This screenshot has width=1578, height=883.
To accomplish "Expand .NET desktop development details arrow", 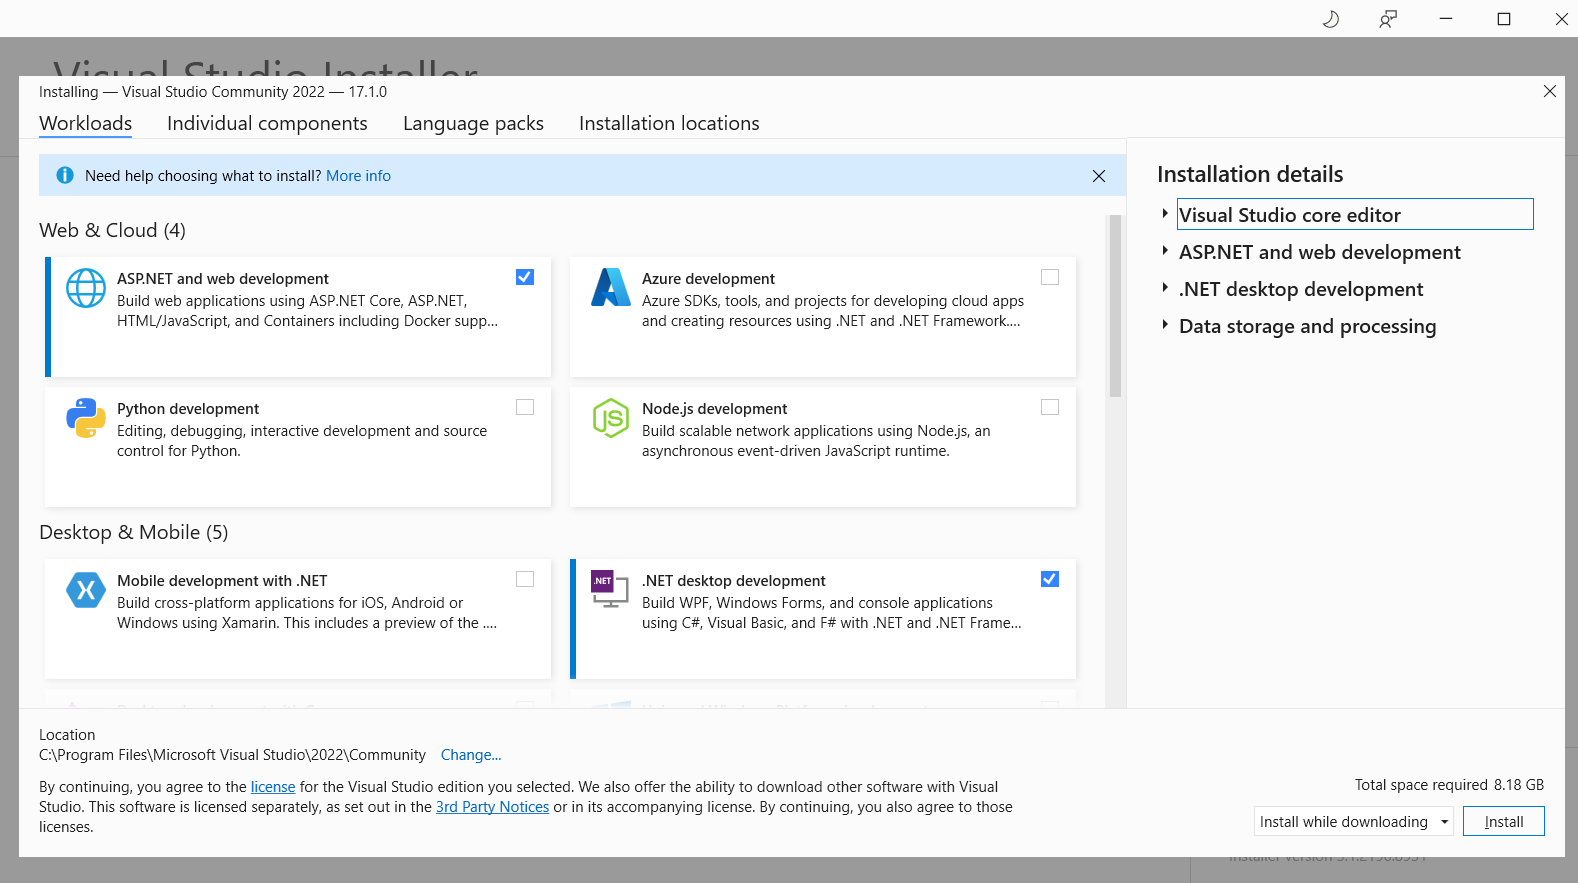I will coord(1165,288).
